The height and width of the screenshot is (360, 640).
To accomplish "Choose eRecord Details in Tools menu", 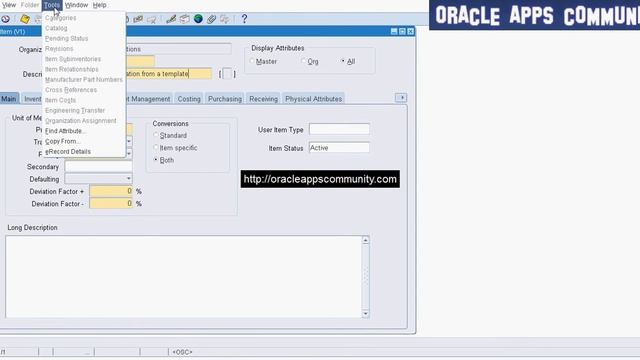I will coord(84,151).
